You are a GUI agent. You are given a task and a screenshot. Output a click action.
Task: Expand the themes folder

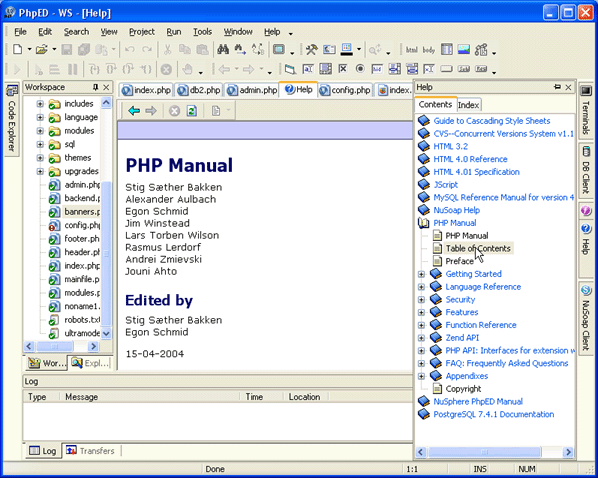point(40,158)
